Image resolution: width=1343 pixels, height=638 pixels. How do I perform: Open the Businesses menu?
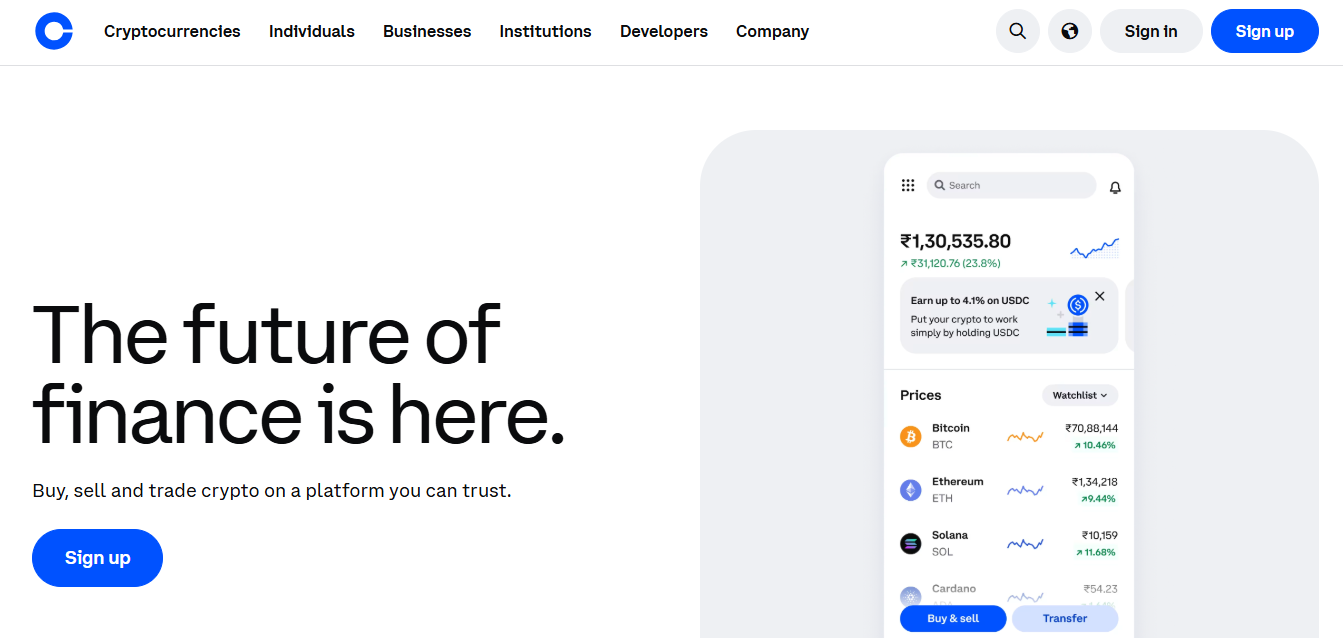[x=427, y=31]
